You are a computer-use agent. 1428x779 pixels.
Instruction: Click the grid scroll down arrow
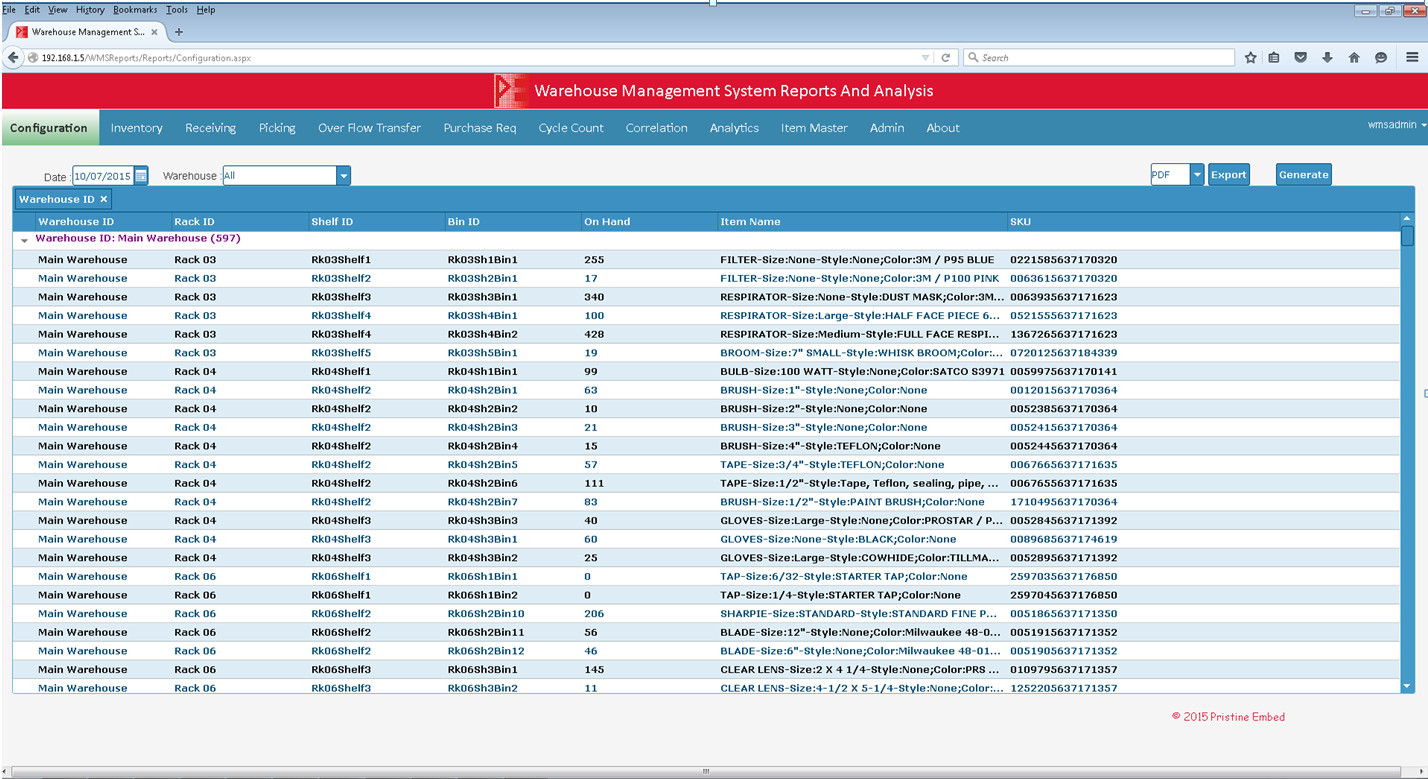point(1407,686)
